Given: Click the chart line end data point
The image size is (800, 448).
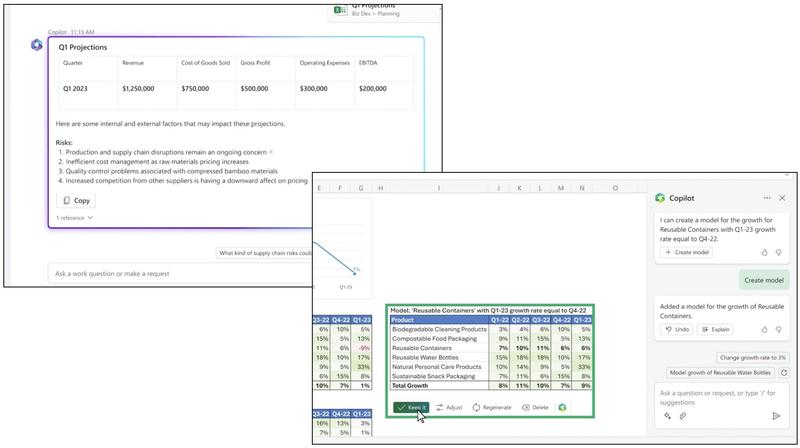Looking at the screenshot, I should click(x=355, y=273).
